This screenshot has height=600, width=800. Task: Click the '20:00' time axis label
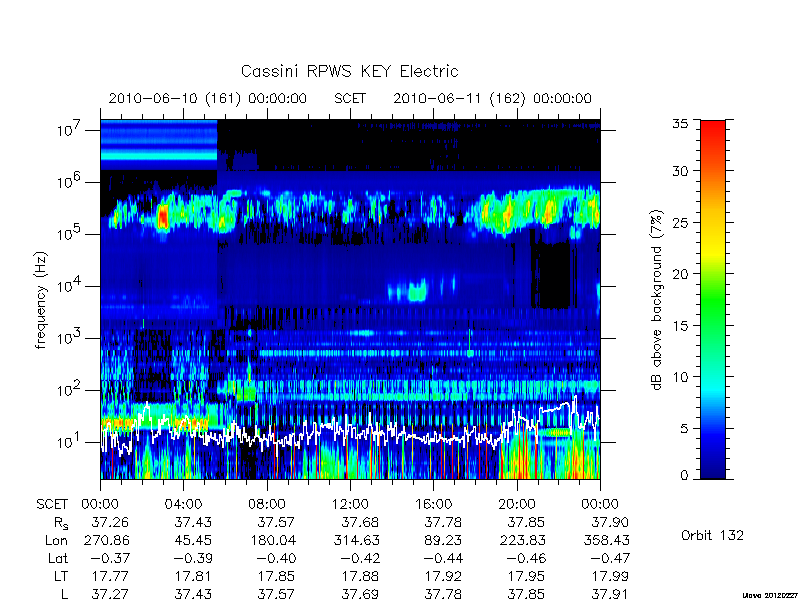click(517, 504)
